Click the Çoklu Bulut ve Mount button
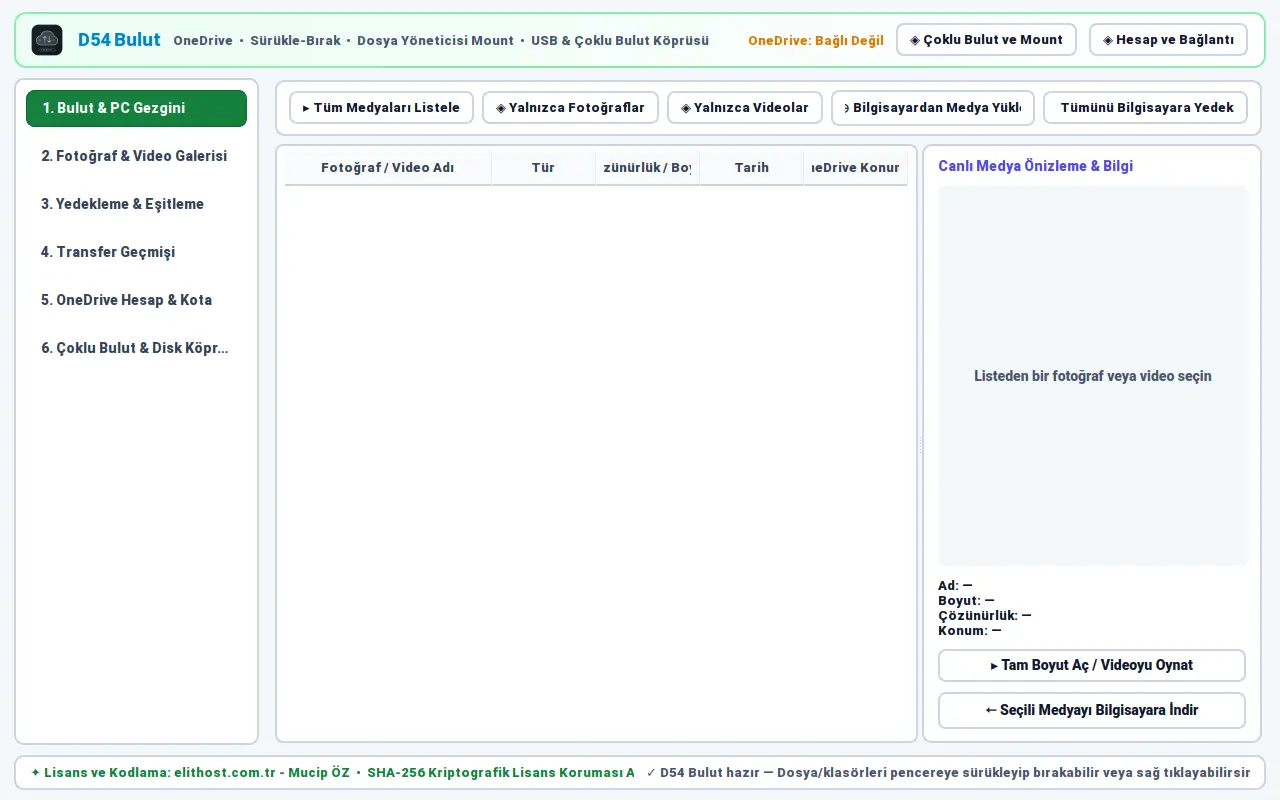 coord(986,40)
